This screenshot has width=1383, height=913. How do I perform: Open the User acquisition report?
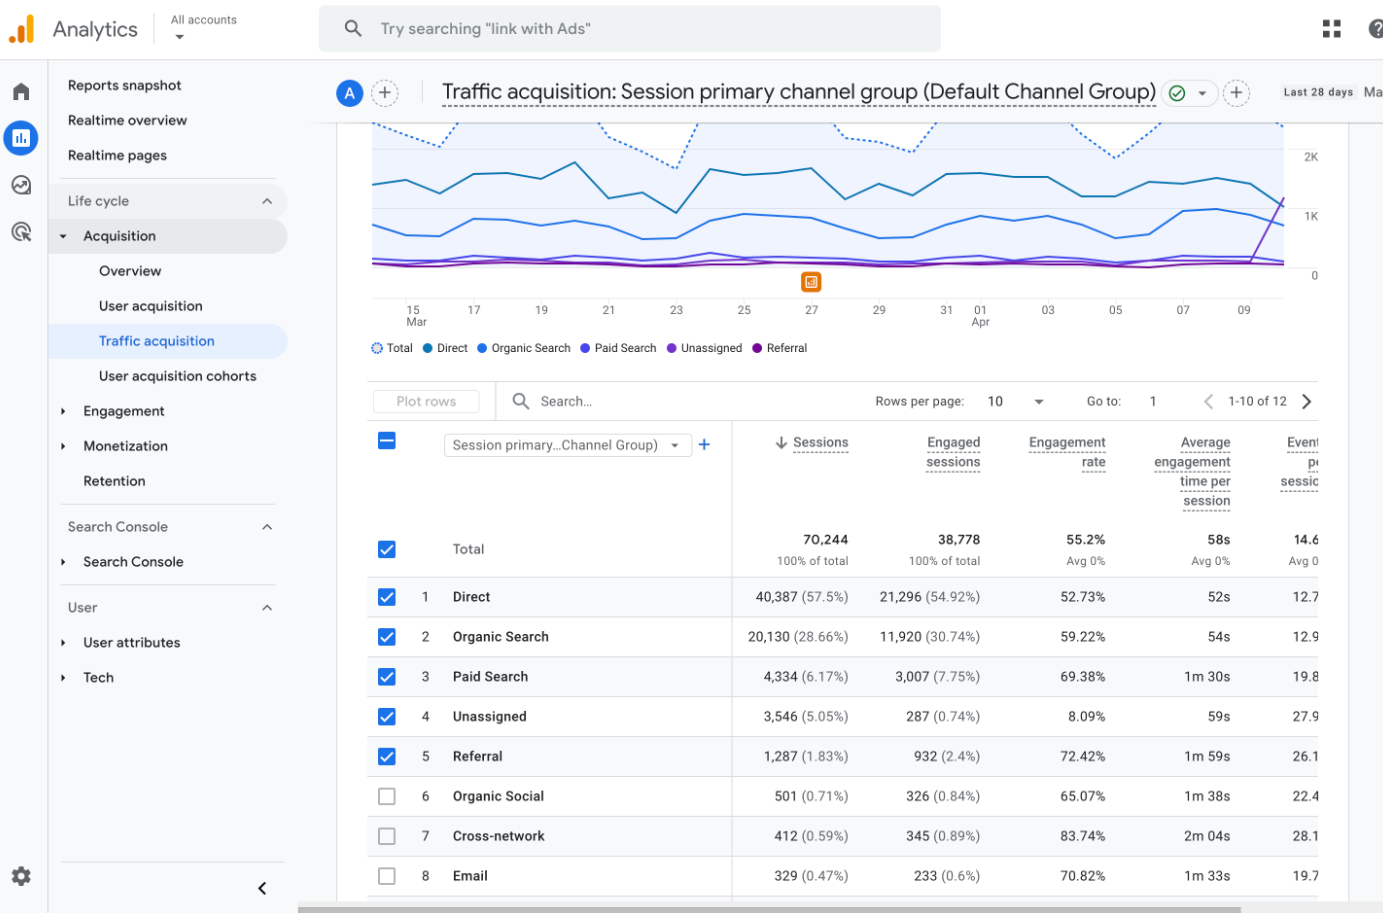click(150, 306)
